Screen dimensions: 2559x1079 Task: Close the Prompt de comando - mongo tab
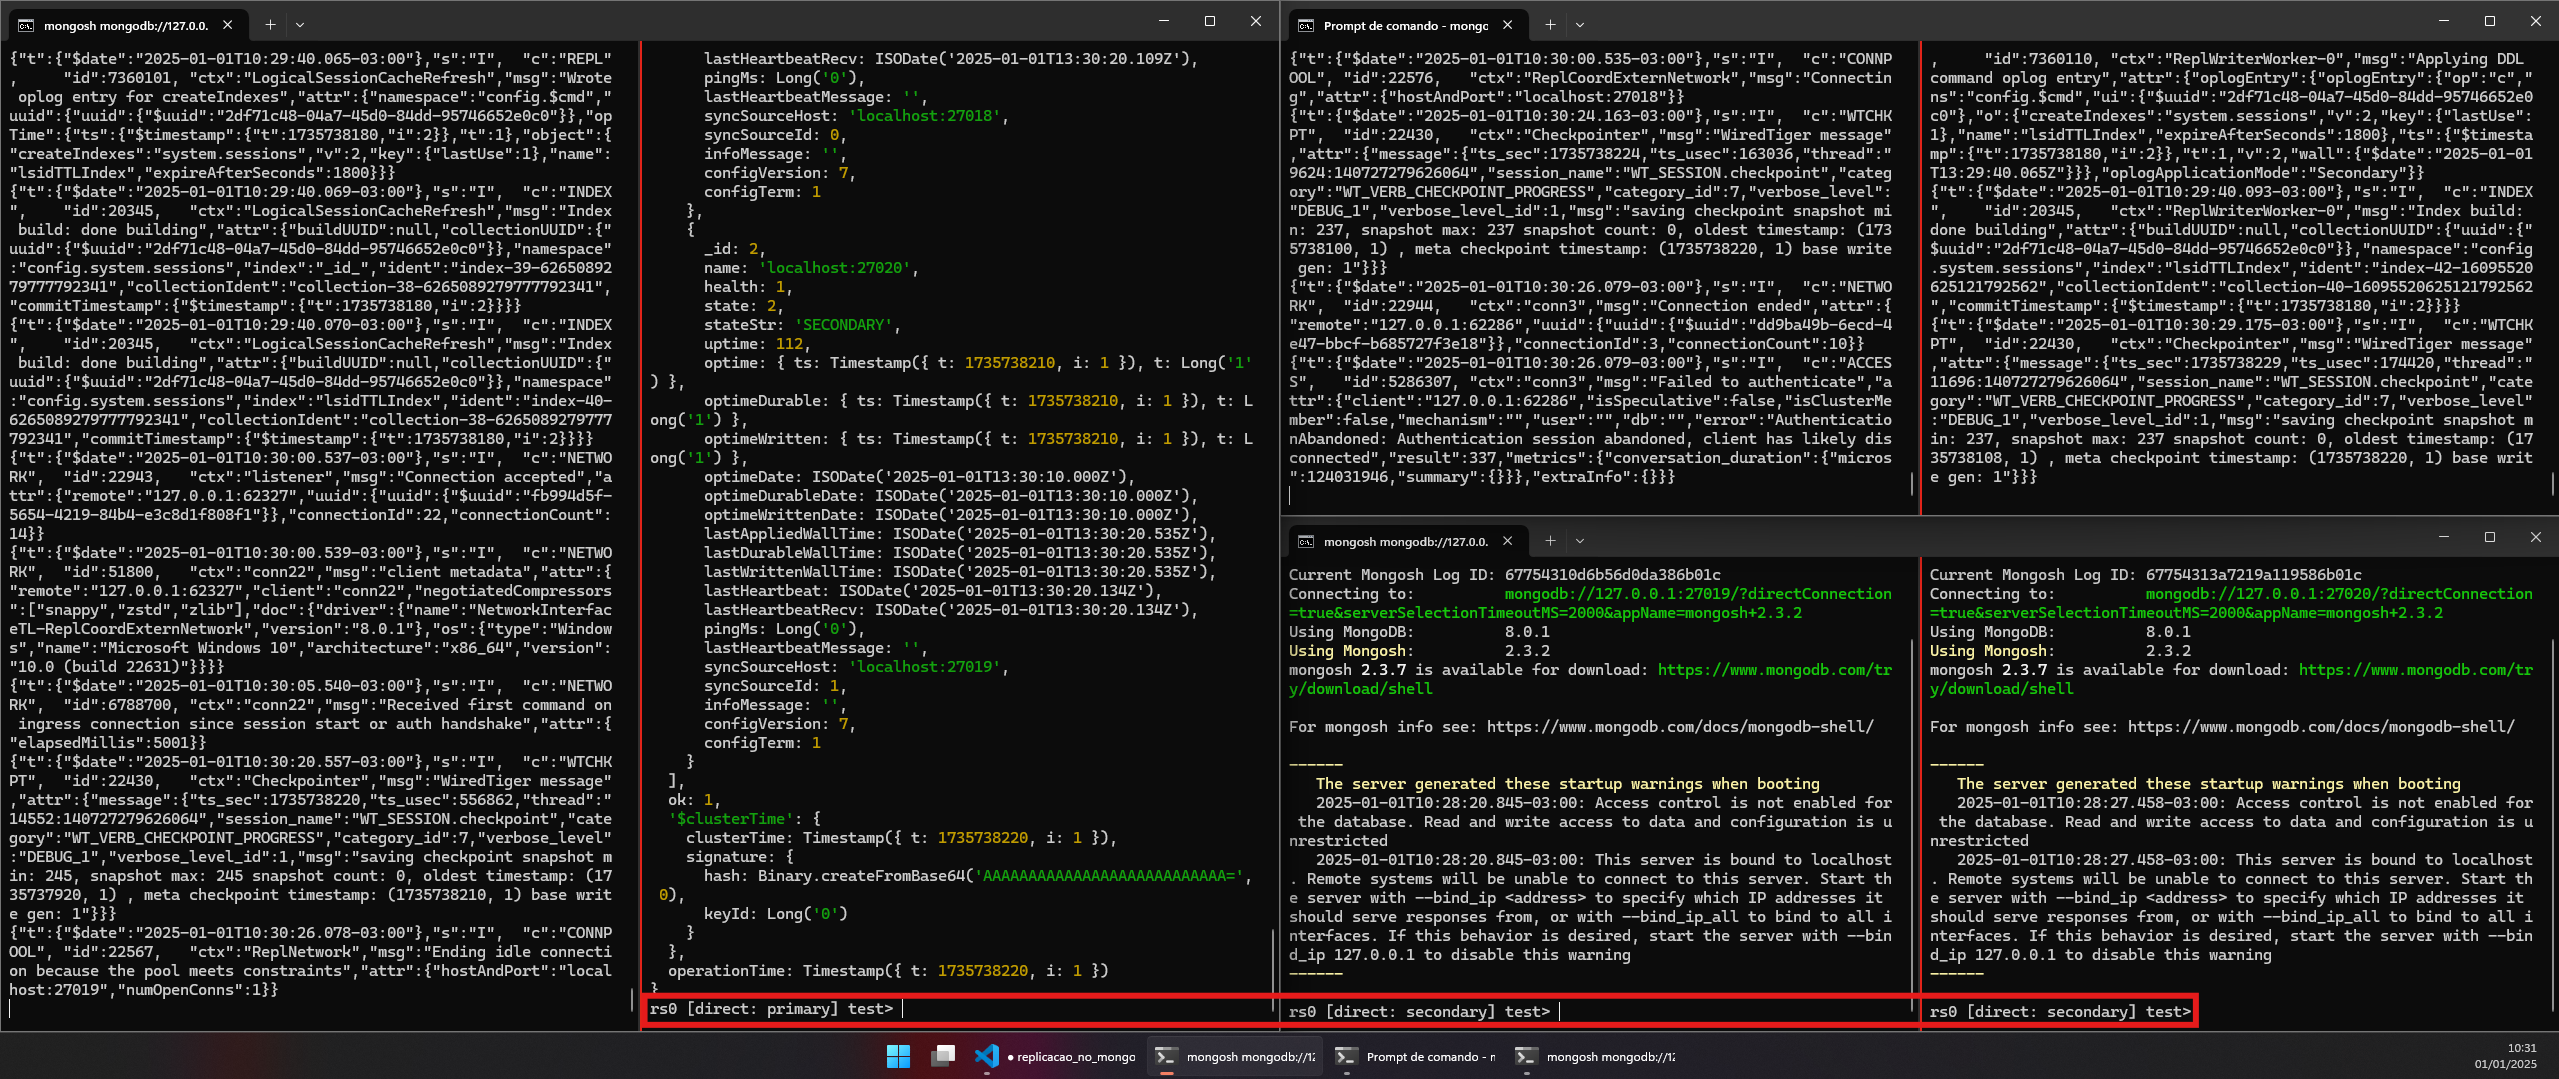click(x=1508, y=25)
